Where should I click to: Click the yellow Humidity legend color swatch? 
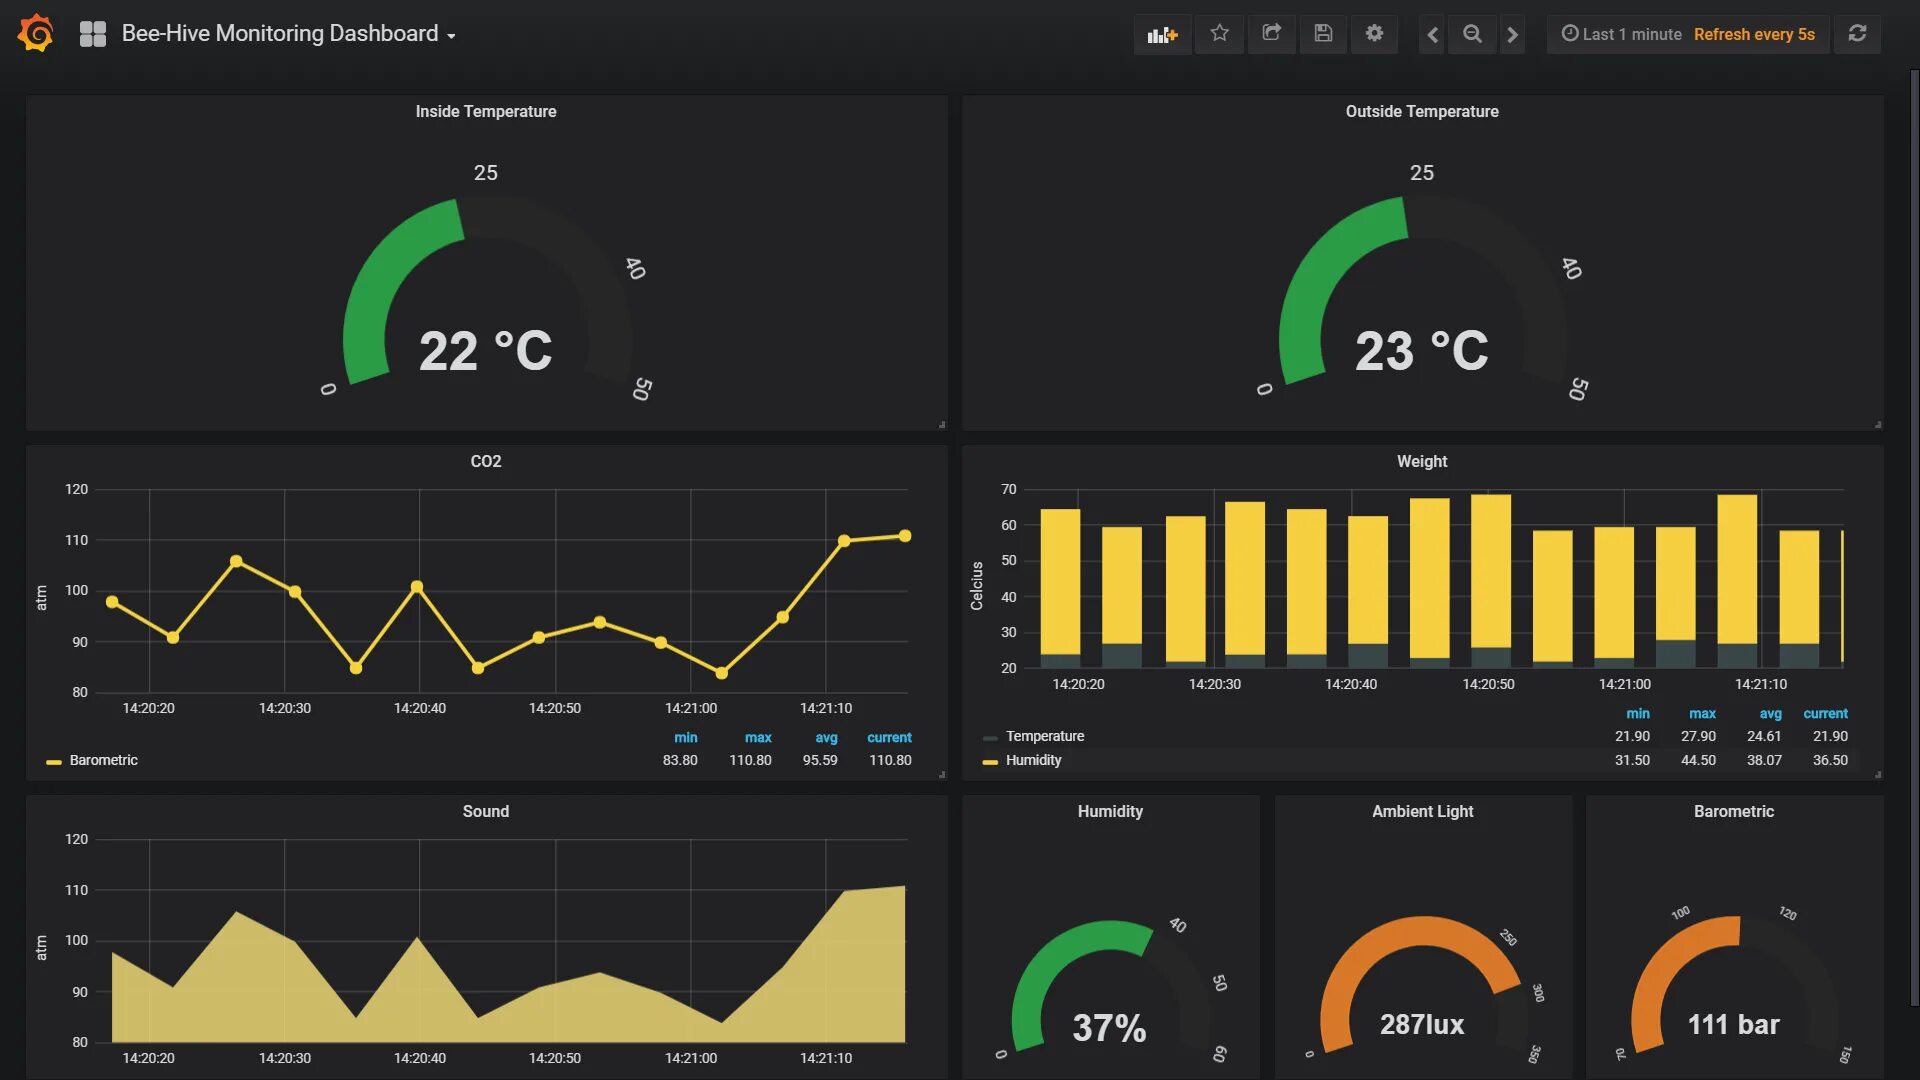990,762
